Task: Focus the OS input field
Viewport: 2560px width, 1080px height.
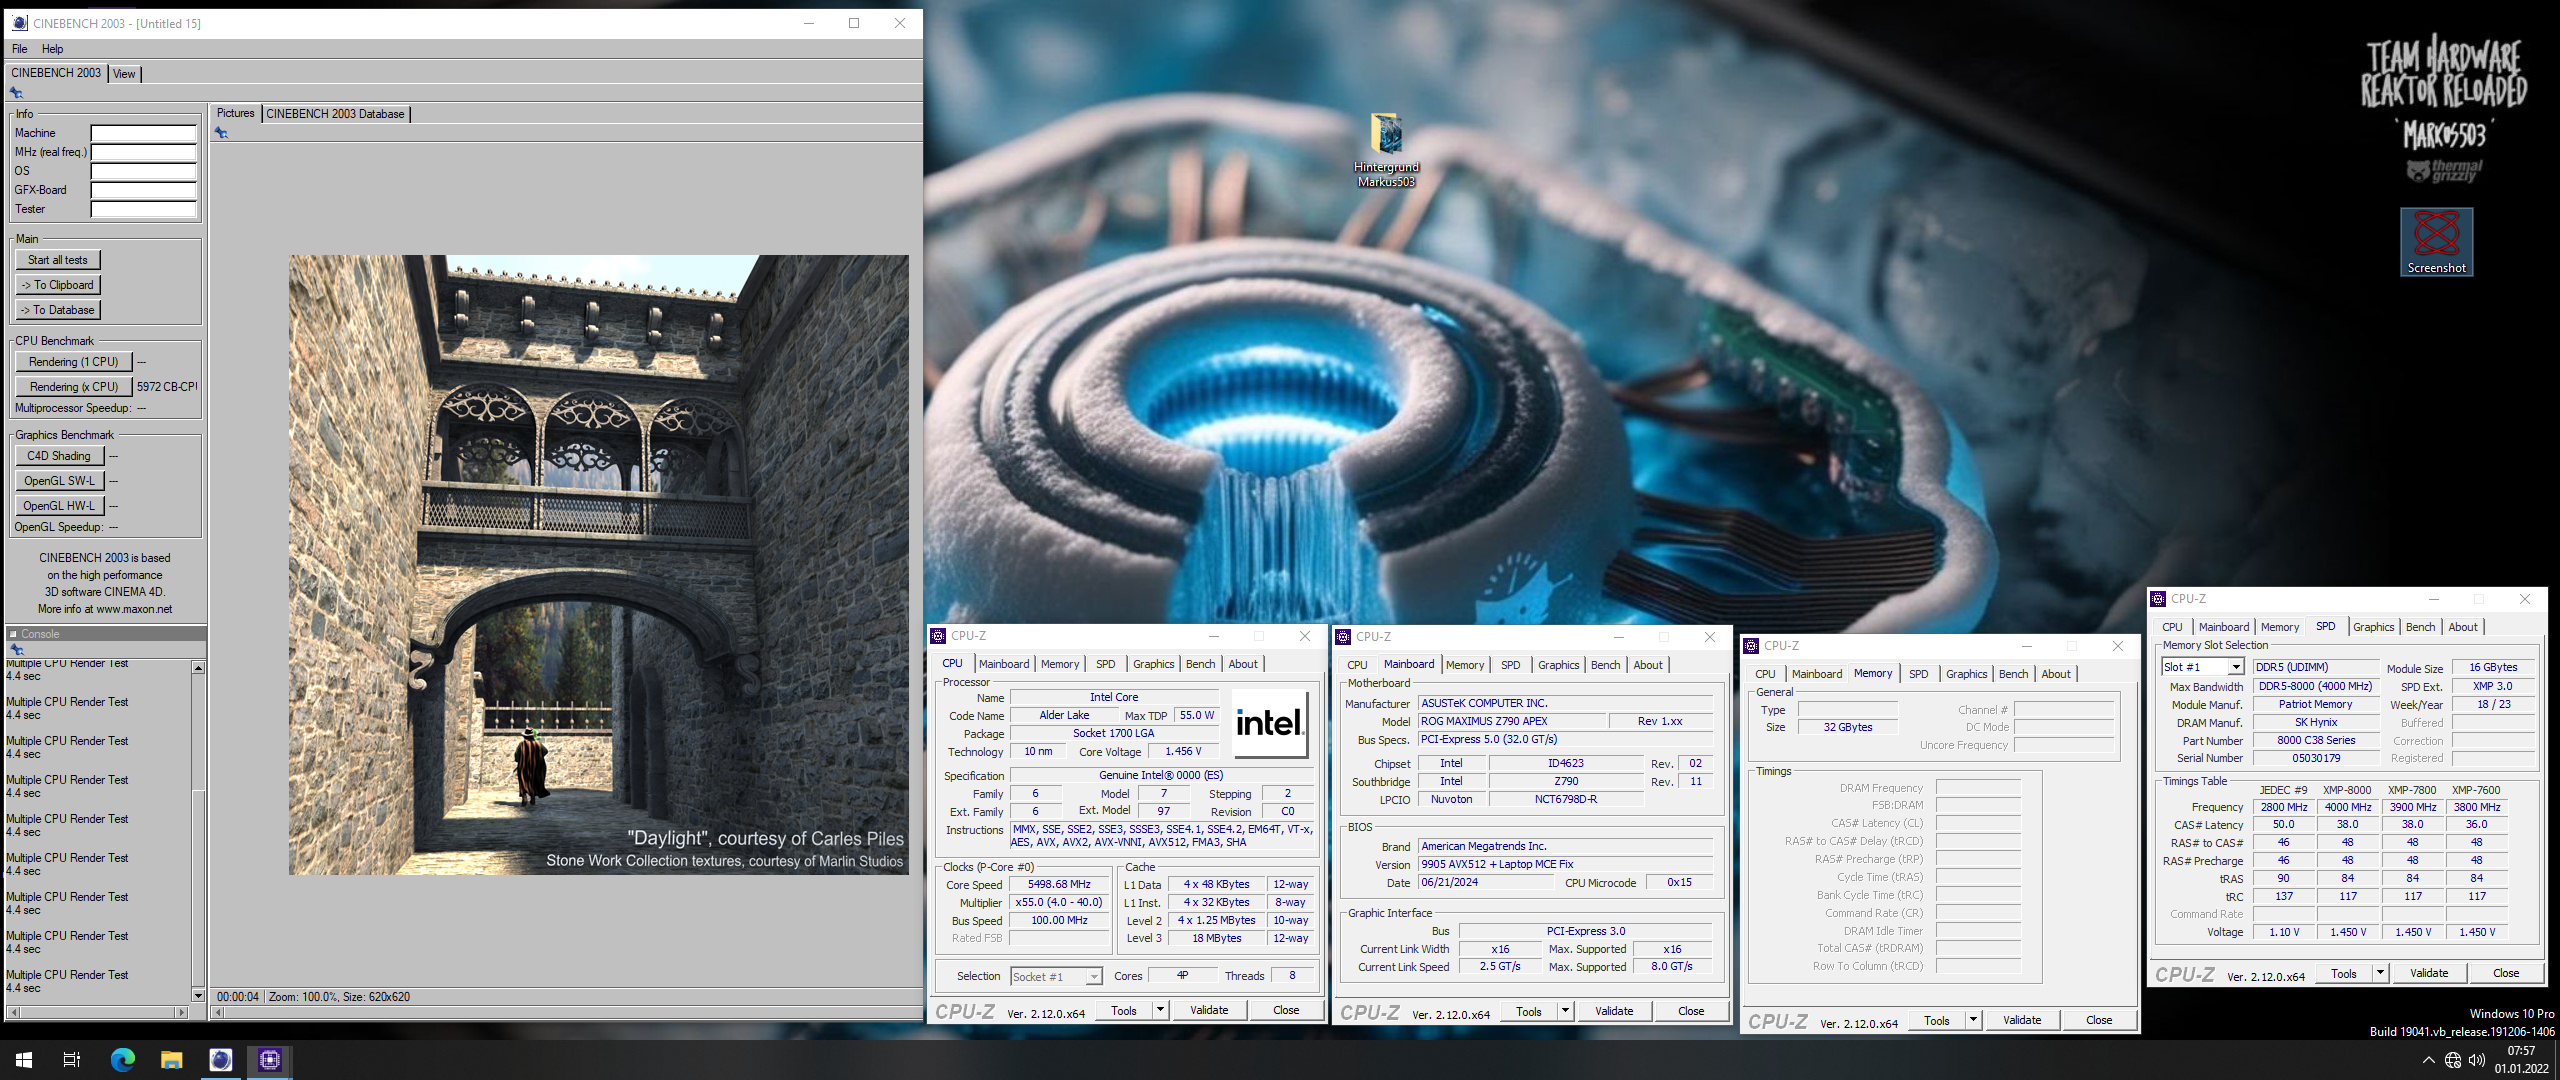Action: (144, 171)
